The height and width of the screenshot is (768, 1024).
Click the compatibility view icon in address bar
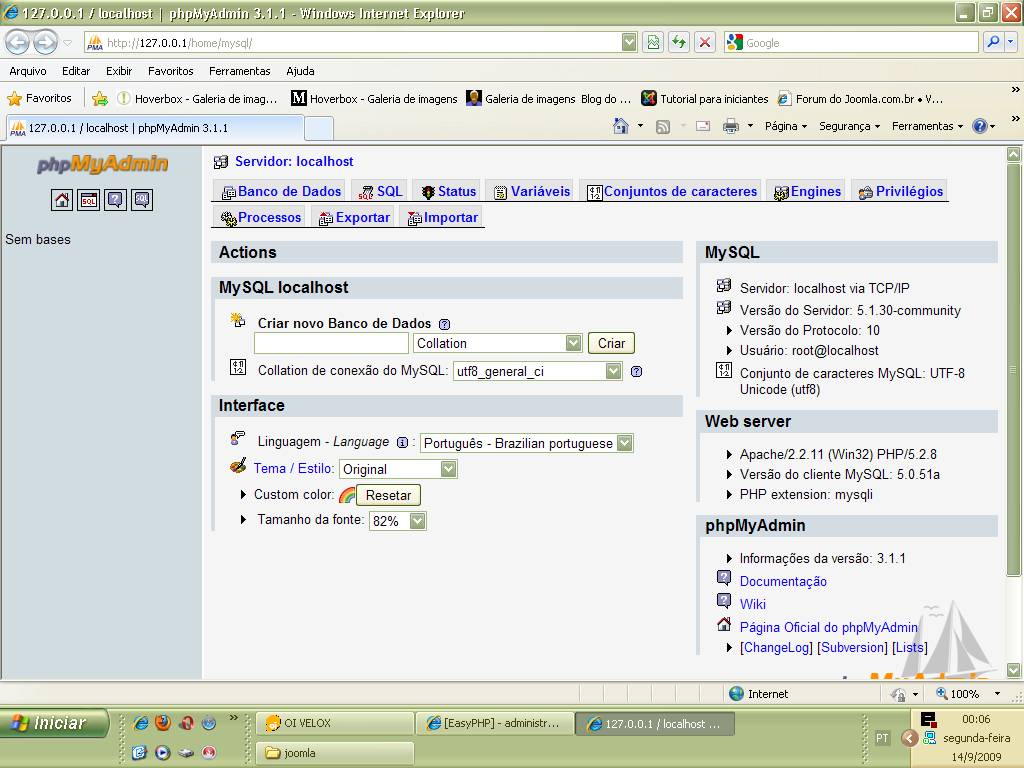[653, 42]
